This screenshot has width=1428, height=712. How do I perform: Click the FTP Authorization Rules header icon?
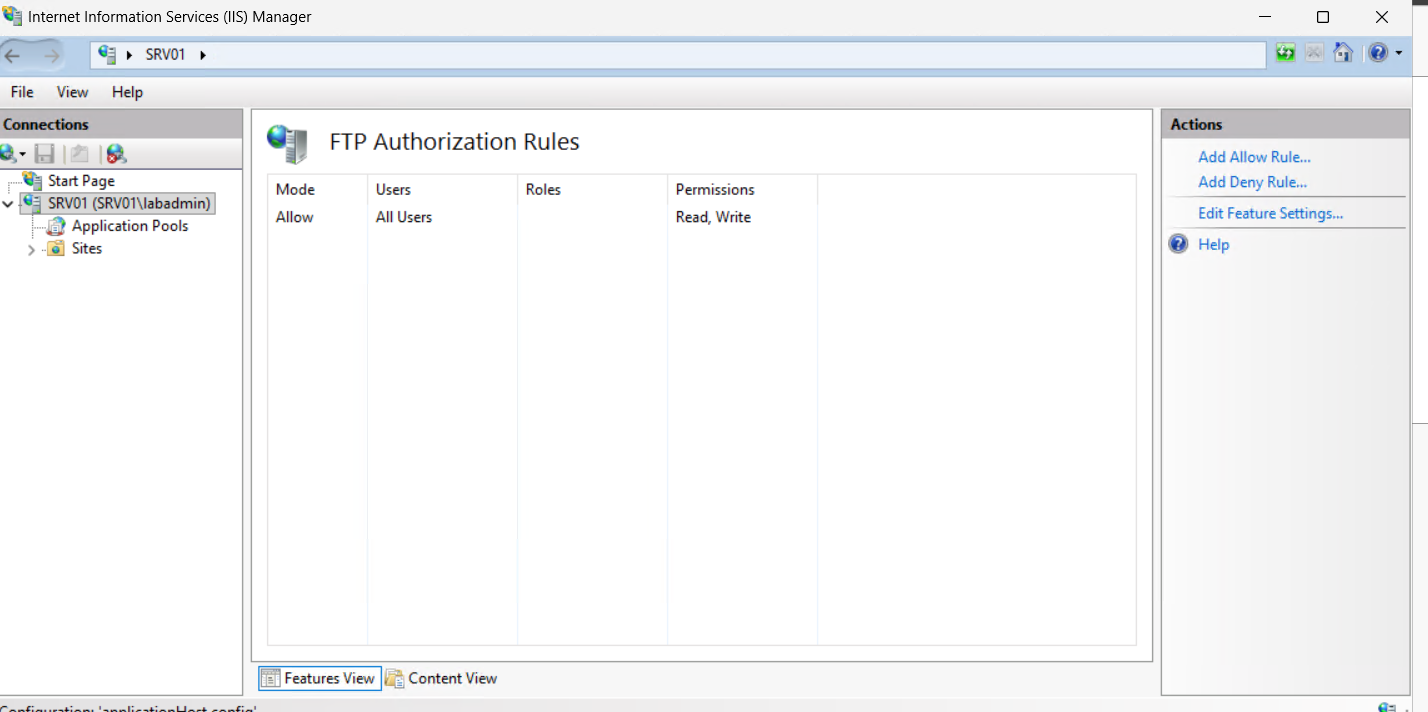click(x=288, y=144)
